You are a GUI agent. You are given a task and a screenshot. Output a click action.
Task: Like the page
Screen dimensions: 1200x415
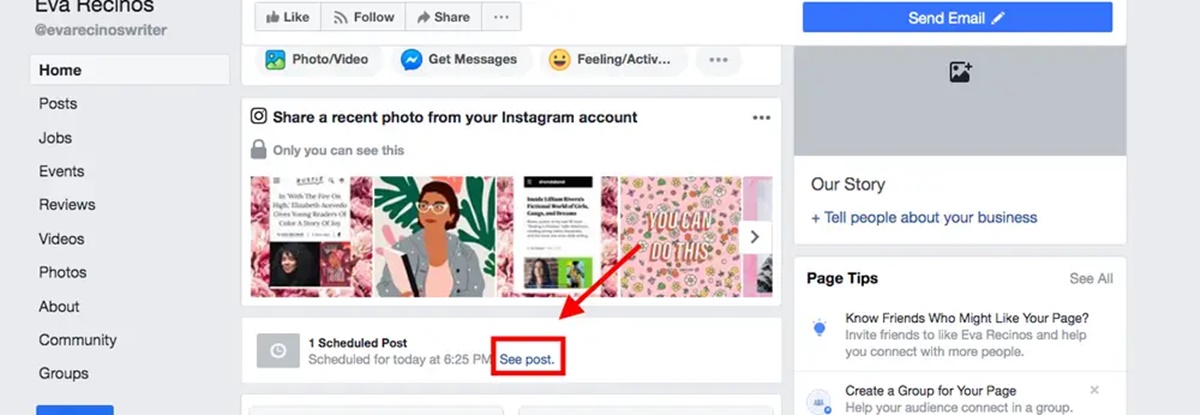(287, 17)
